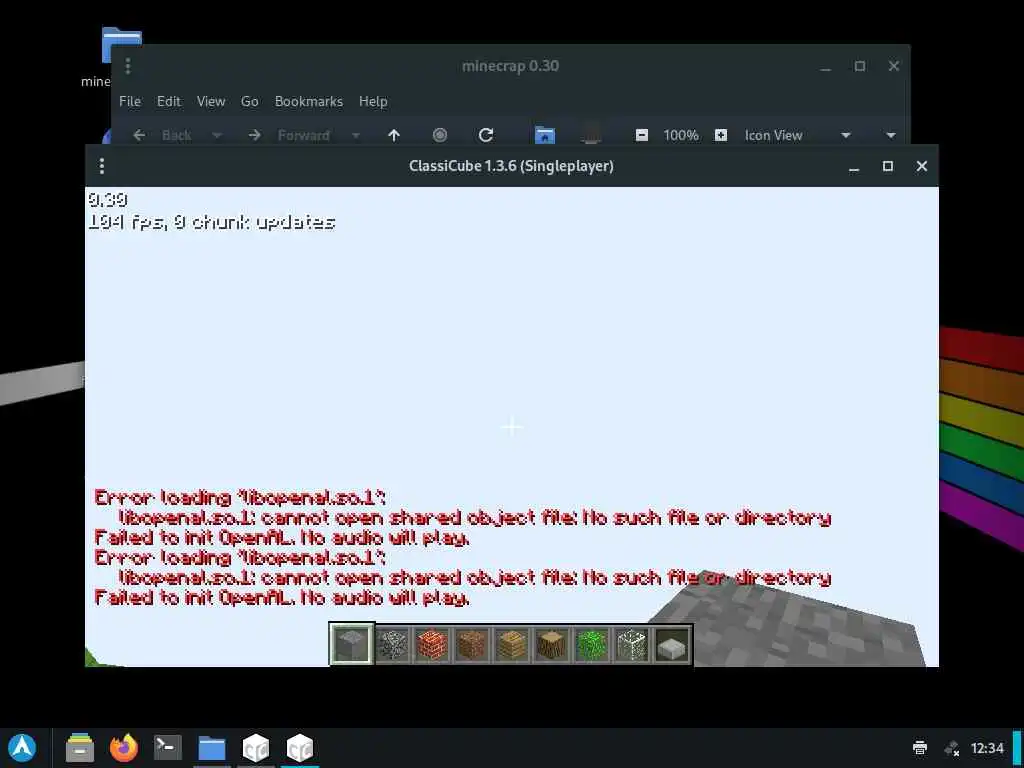Viewport: 1024px width, 768px height.
Task: Open the application launcher on the taskbar
Action: pyautogui.click(x=22, y=748)
